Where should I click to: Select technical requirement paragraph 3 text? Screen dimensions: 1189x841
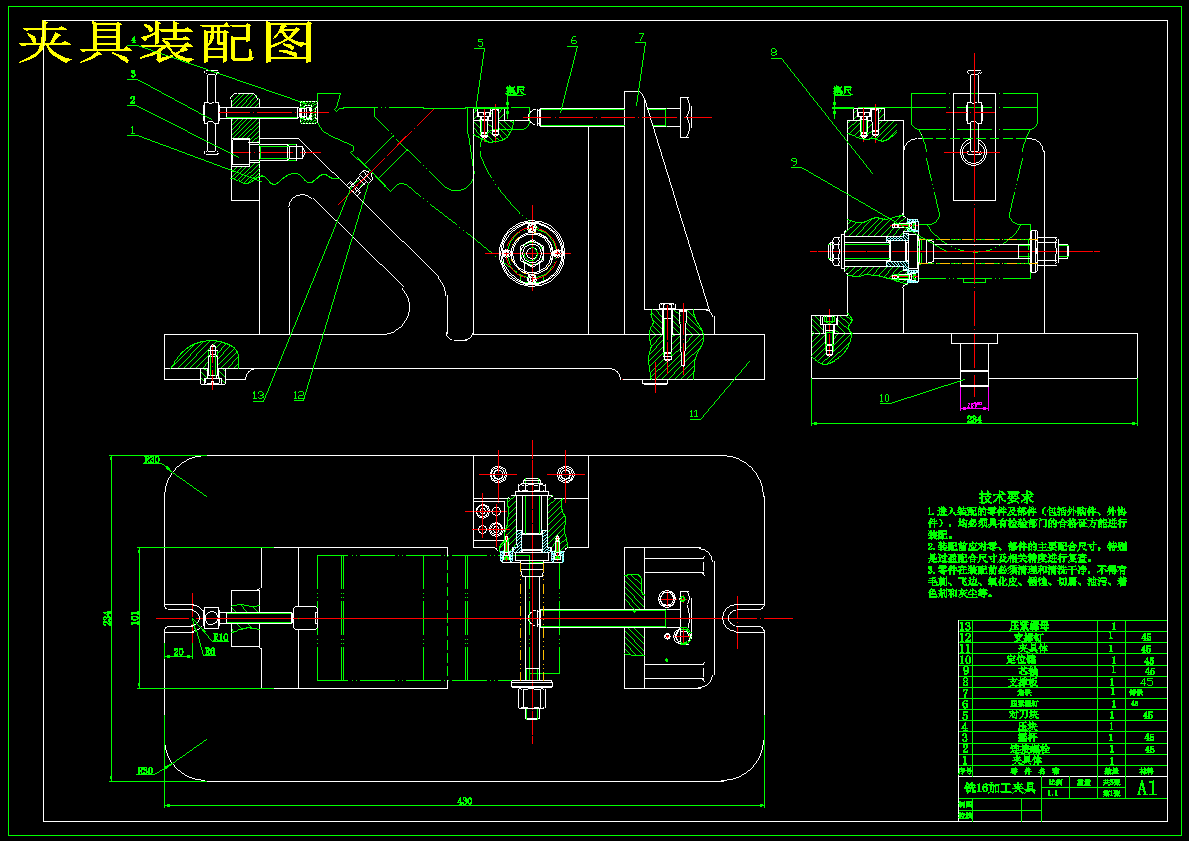(1027, 581)
